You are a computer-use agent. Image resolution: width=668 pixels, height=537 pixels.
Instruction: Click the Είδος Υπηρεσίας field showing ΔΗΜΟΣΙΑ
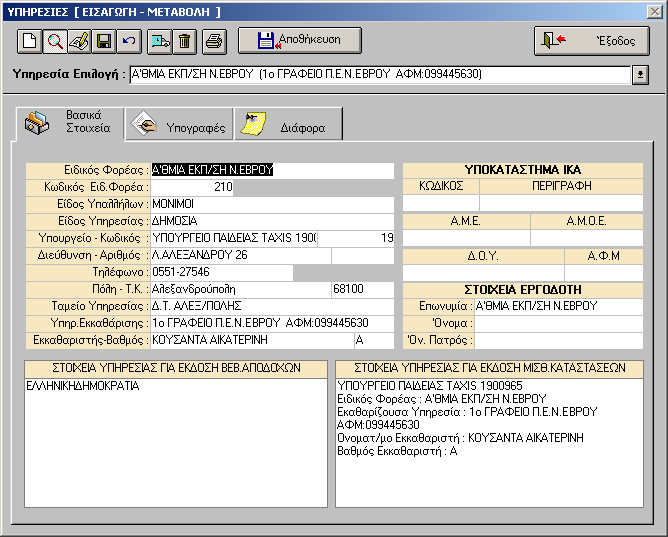pos(272,221)
